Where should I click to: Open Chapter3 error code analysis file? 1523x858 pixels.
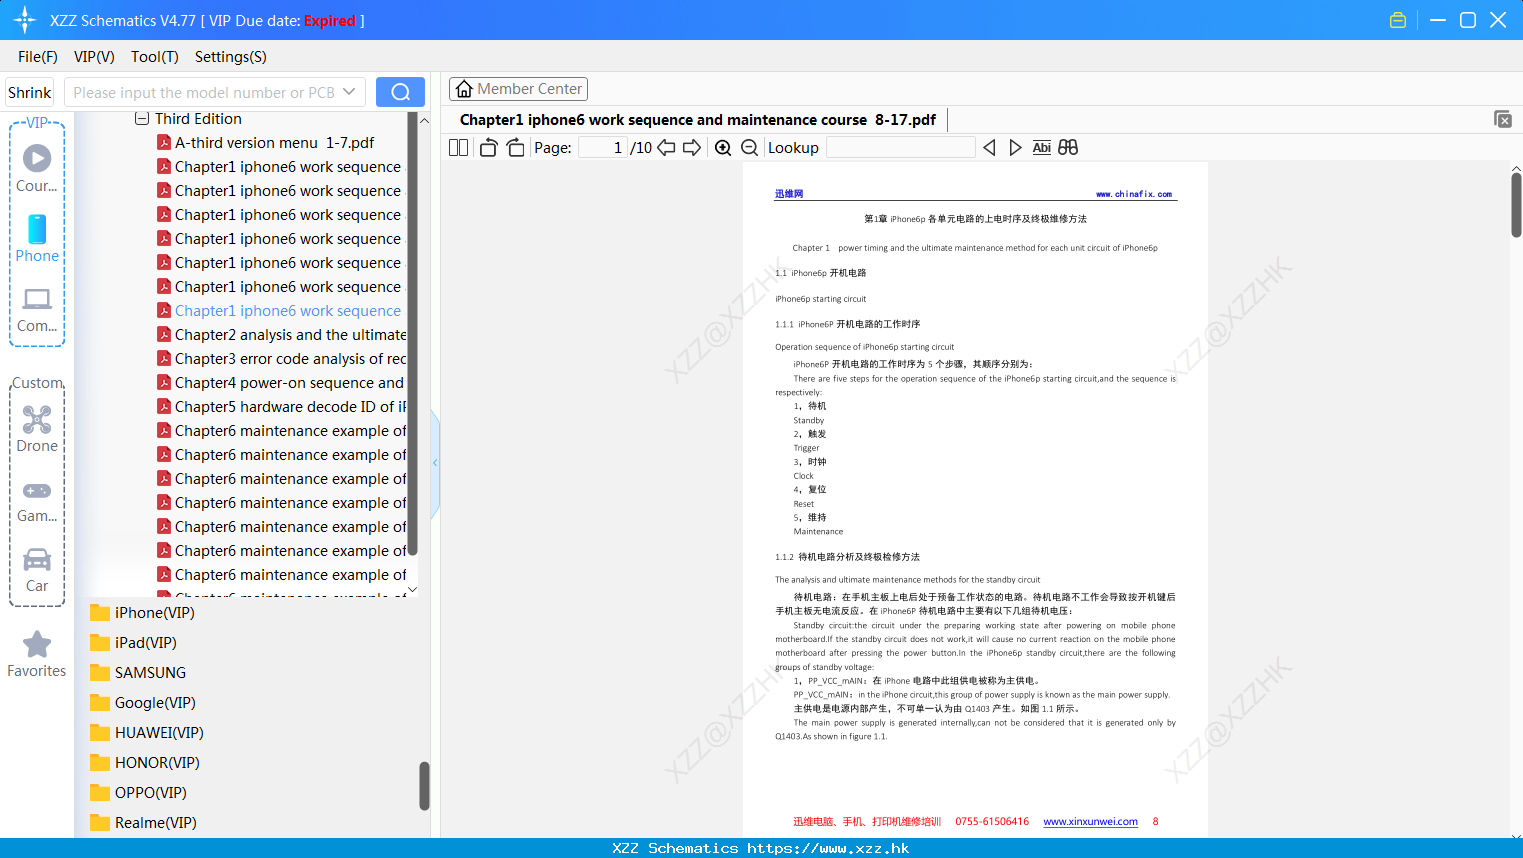coord(282,359)
